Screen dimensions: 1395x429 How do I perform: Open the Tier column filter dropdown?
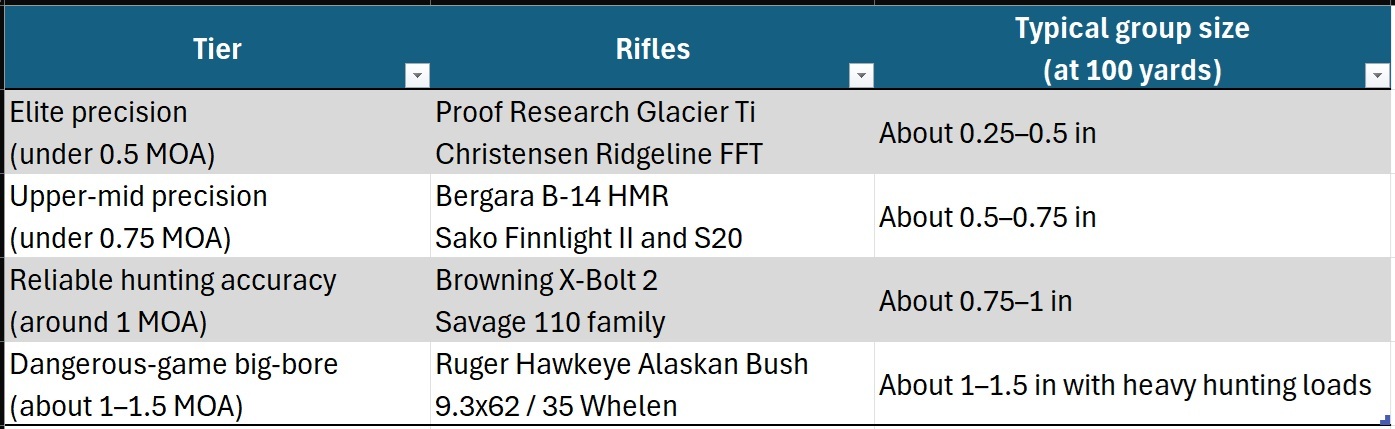(x=418, y=76)
